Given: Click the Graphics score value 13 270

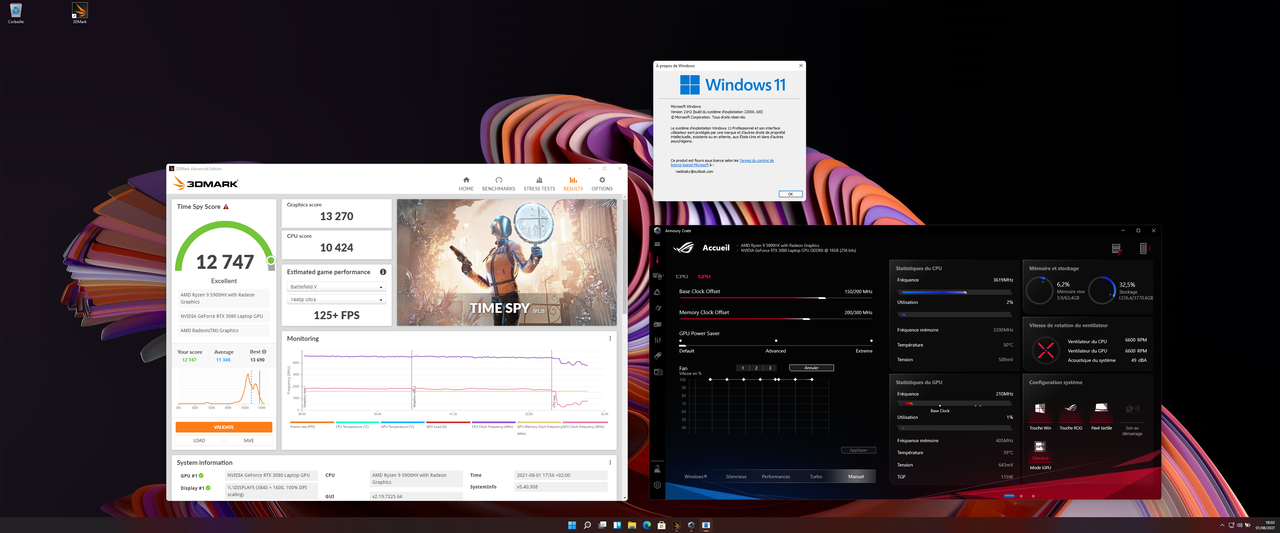Looking at the screenshot, I should pos(336,216).
